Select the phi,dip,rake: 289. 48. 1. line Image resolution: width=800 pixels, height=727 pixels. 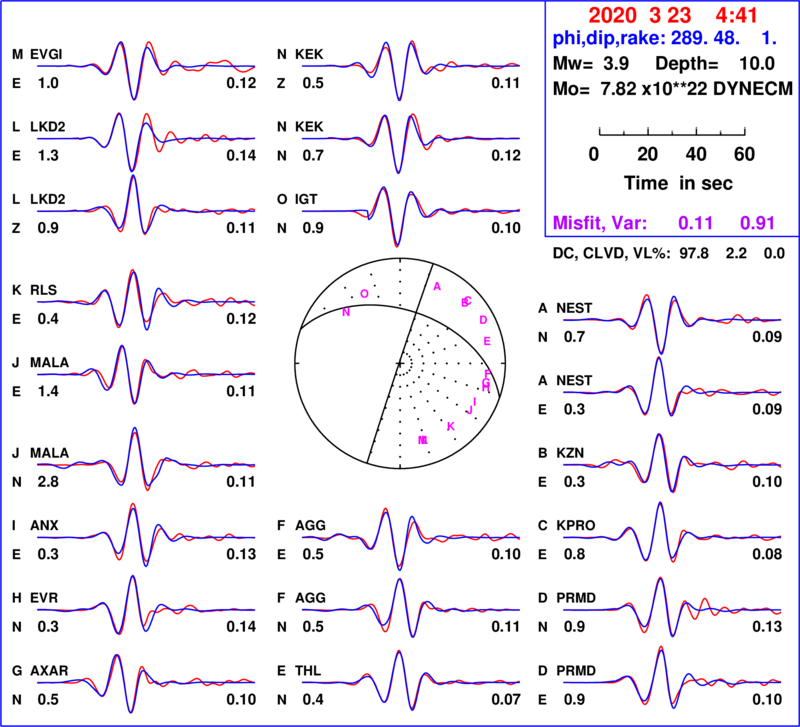[665, 38]
